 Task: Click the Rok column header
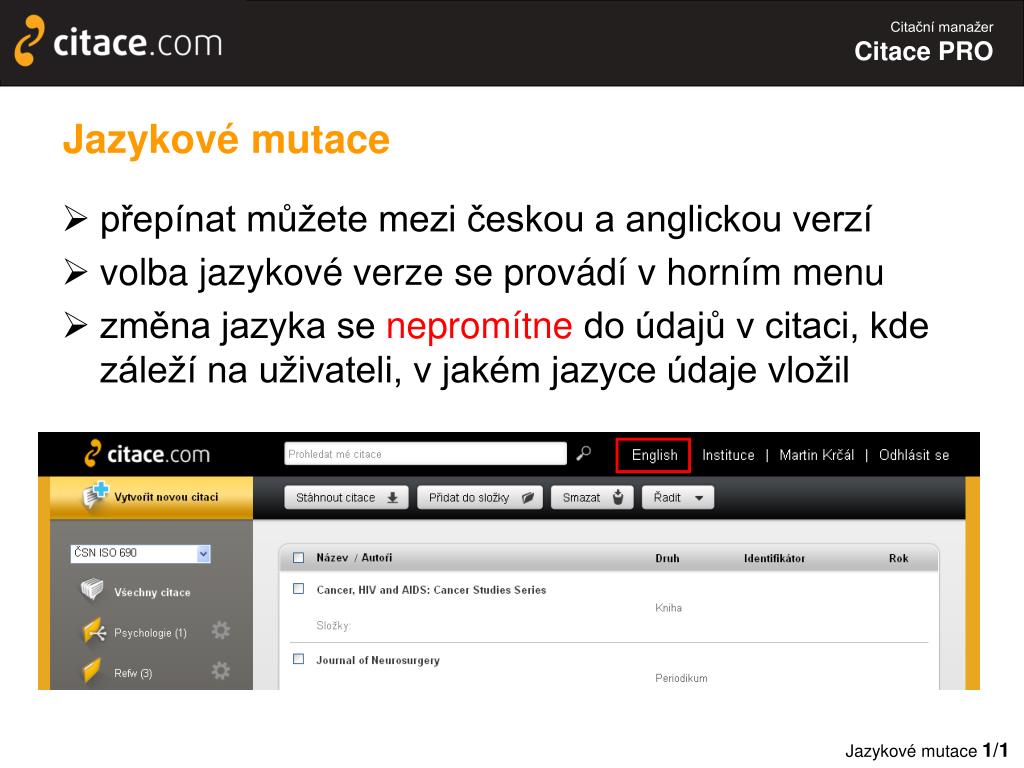(x=898, y=558)
